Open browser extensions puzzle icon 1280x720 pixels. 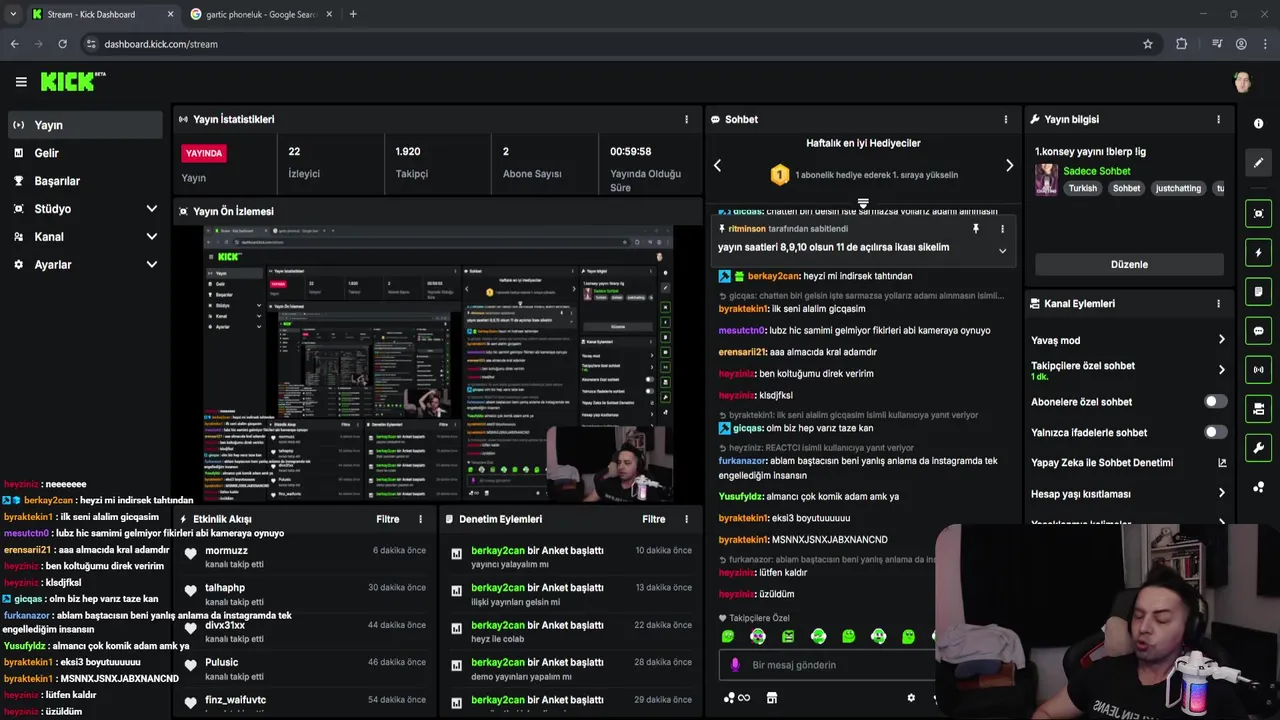[1181, 44]
